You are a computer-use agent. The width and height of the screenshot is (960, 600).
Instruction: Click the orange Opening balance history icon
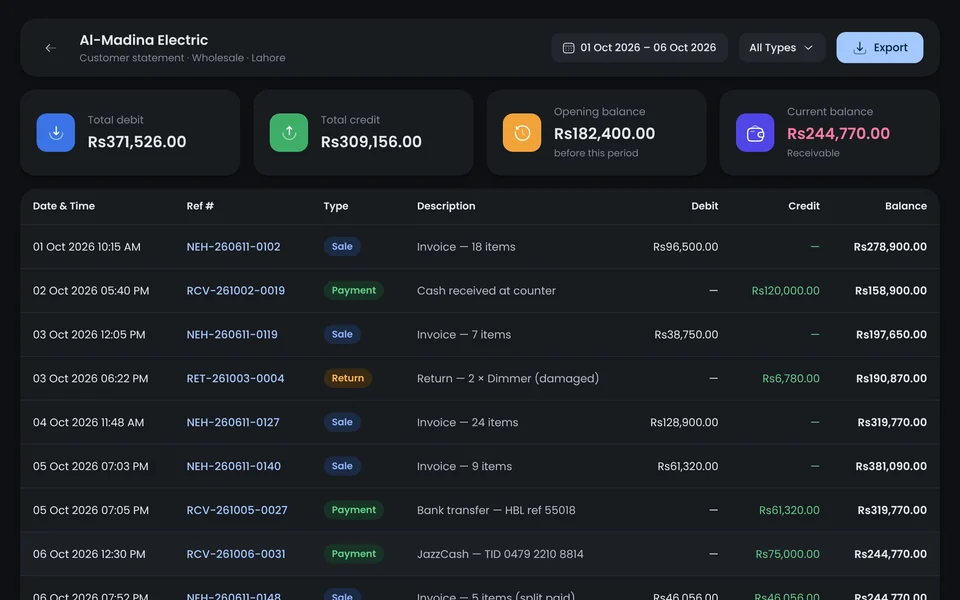pos(522,132)
